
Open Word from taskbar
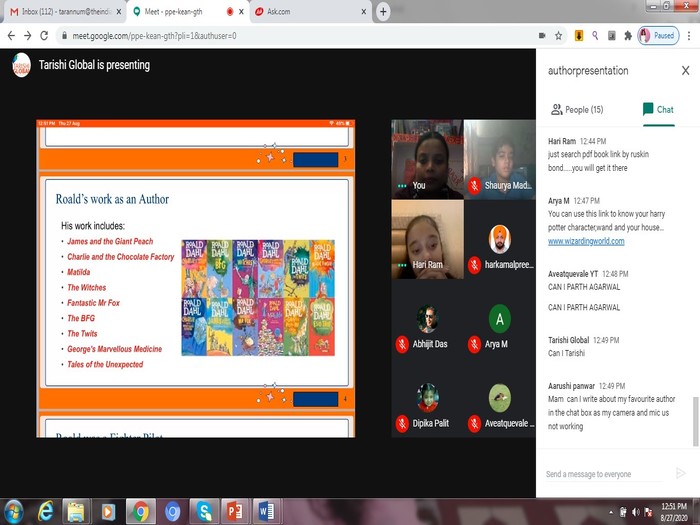tap(267, 512)
